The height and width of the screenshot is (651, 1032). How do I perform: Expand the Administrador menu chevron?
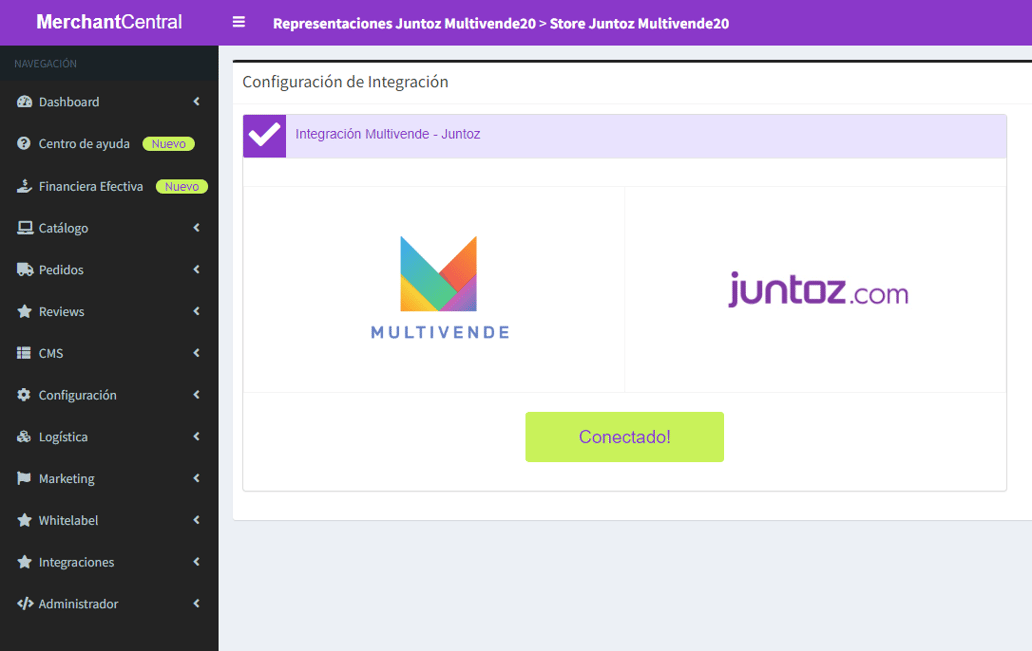tap(196, 604)
